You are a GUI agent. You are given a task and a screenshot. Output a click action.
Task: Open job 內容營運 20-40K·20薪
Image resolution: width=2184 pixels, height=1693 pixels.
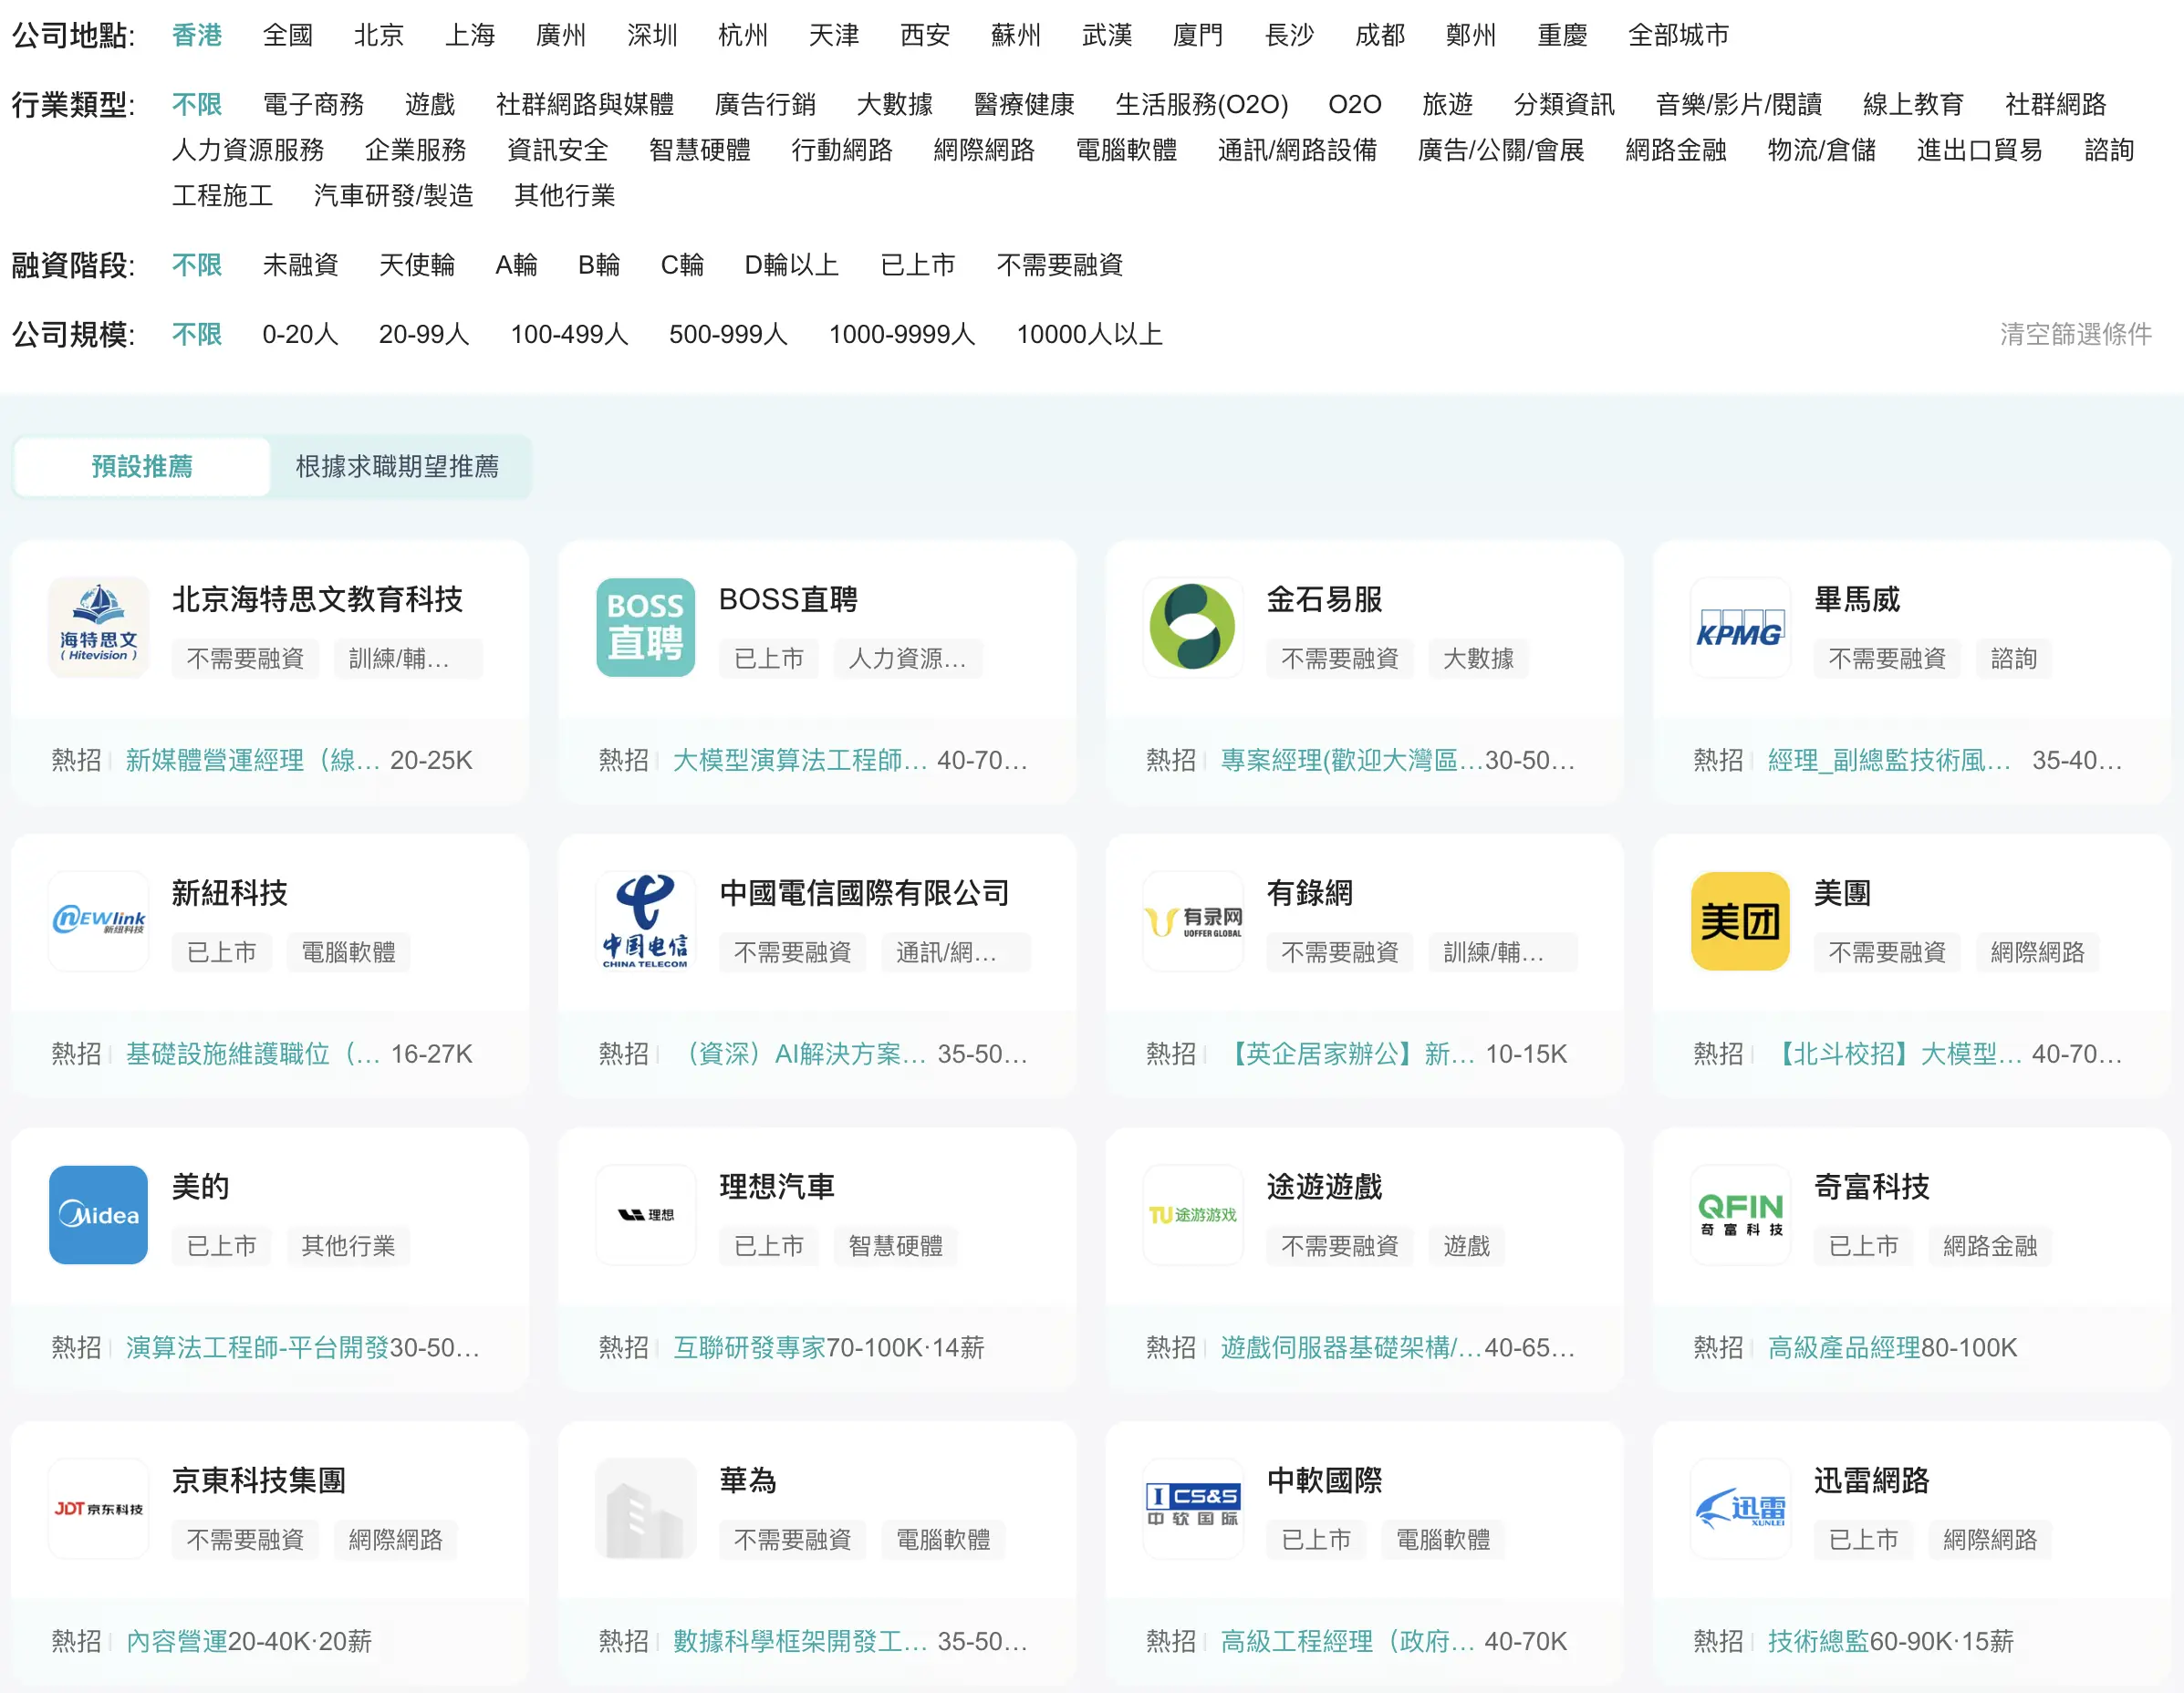pos(176,1641)
